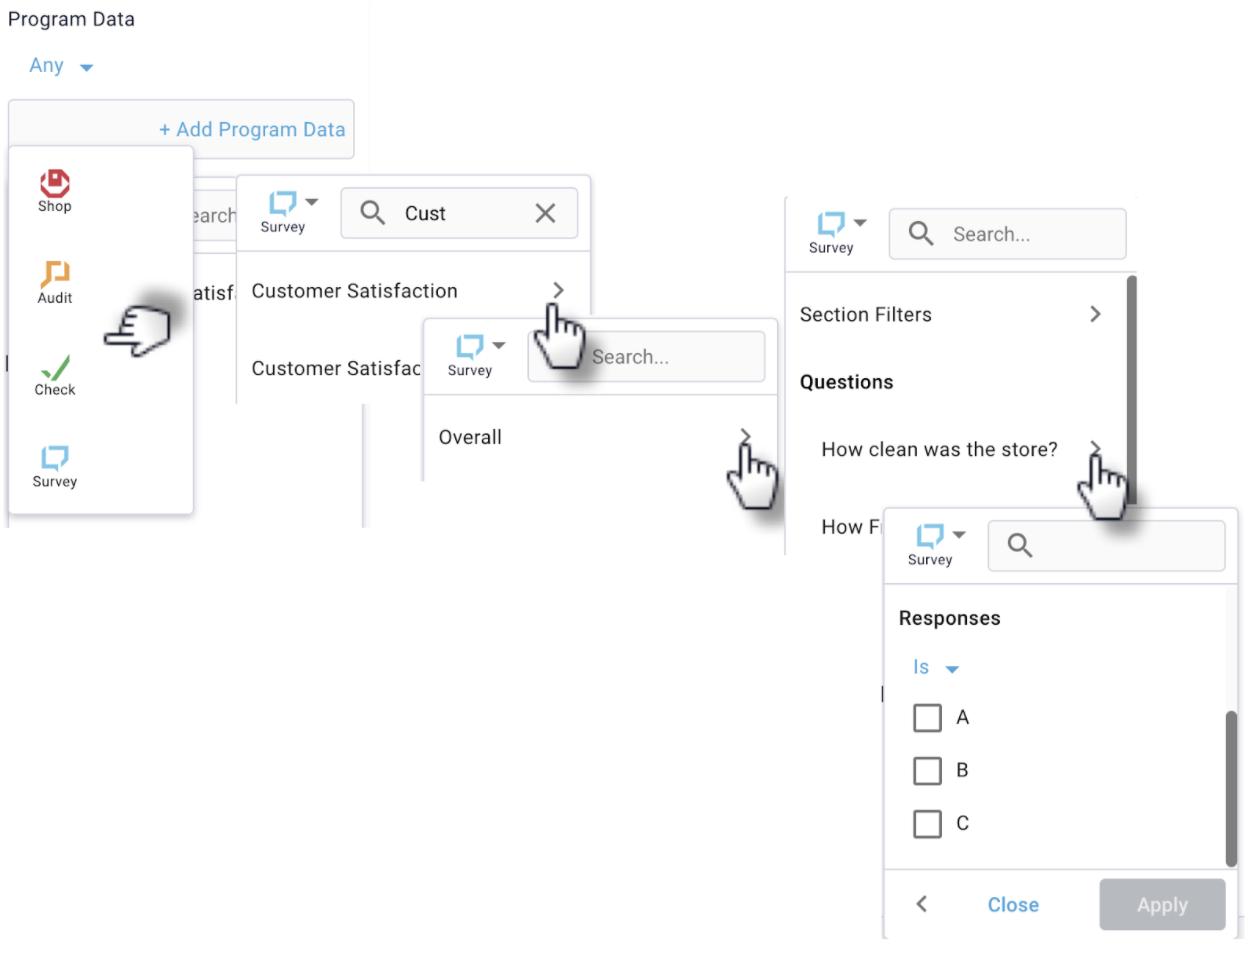Open the Any dropdown under Program Data

61,66
